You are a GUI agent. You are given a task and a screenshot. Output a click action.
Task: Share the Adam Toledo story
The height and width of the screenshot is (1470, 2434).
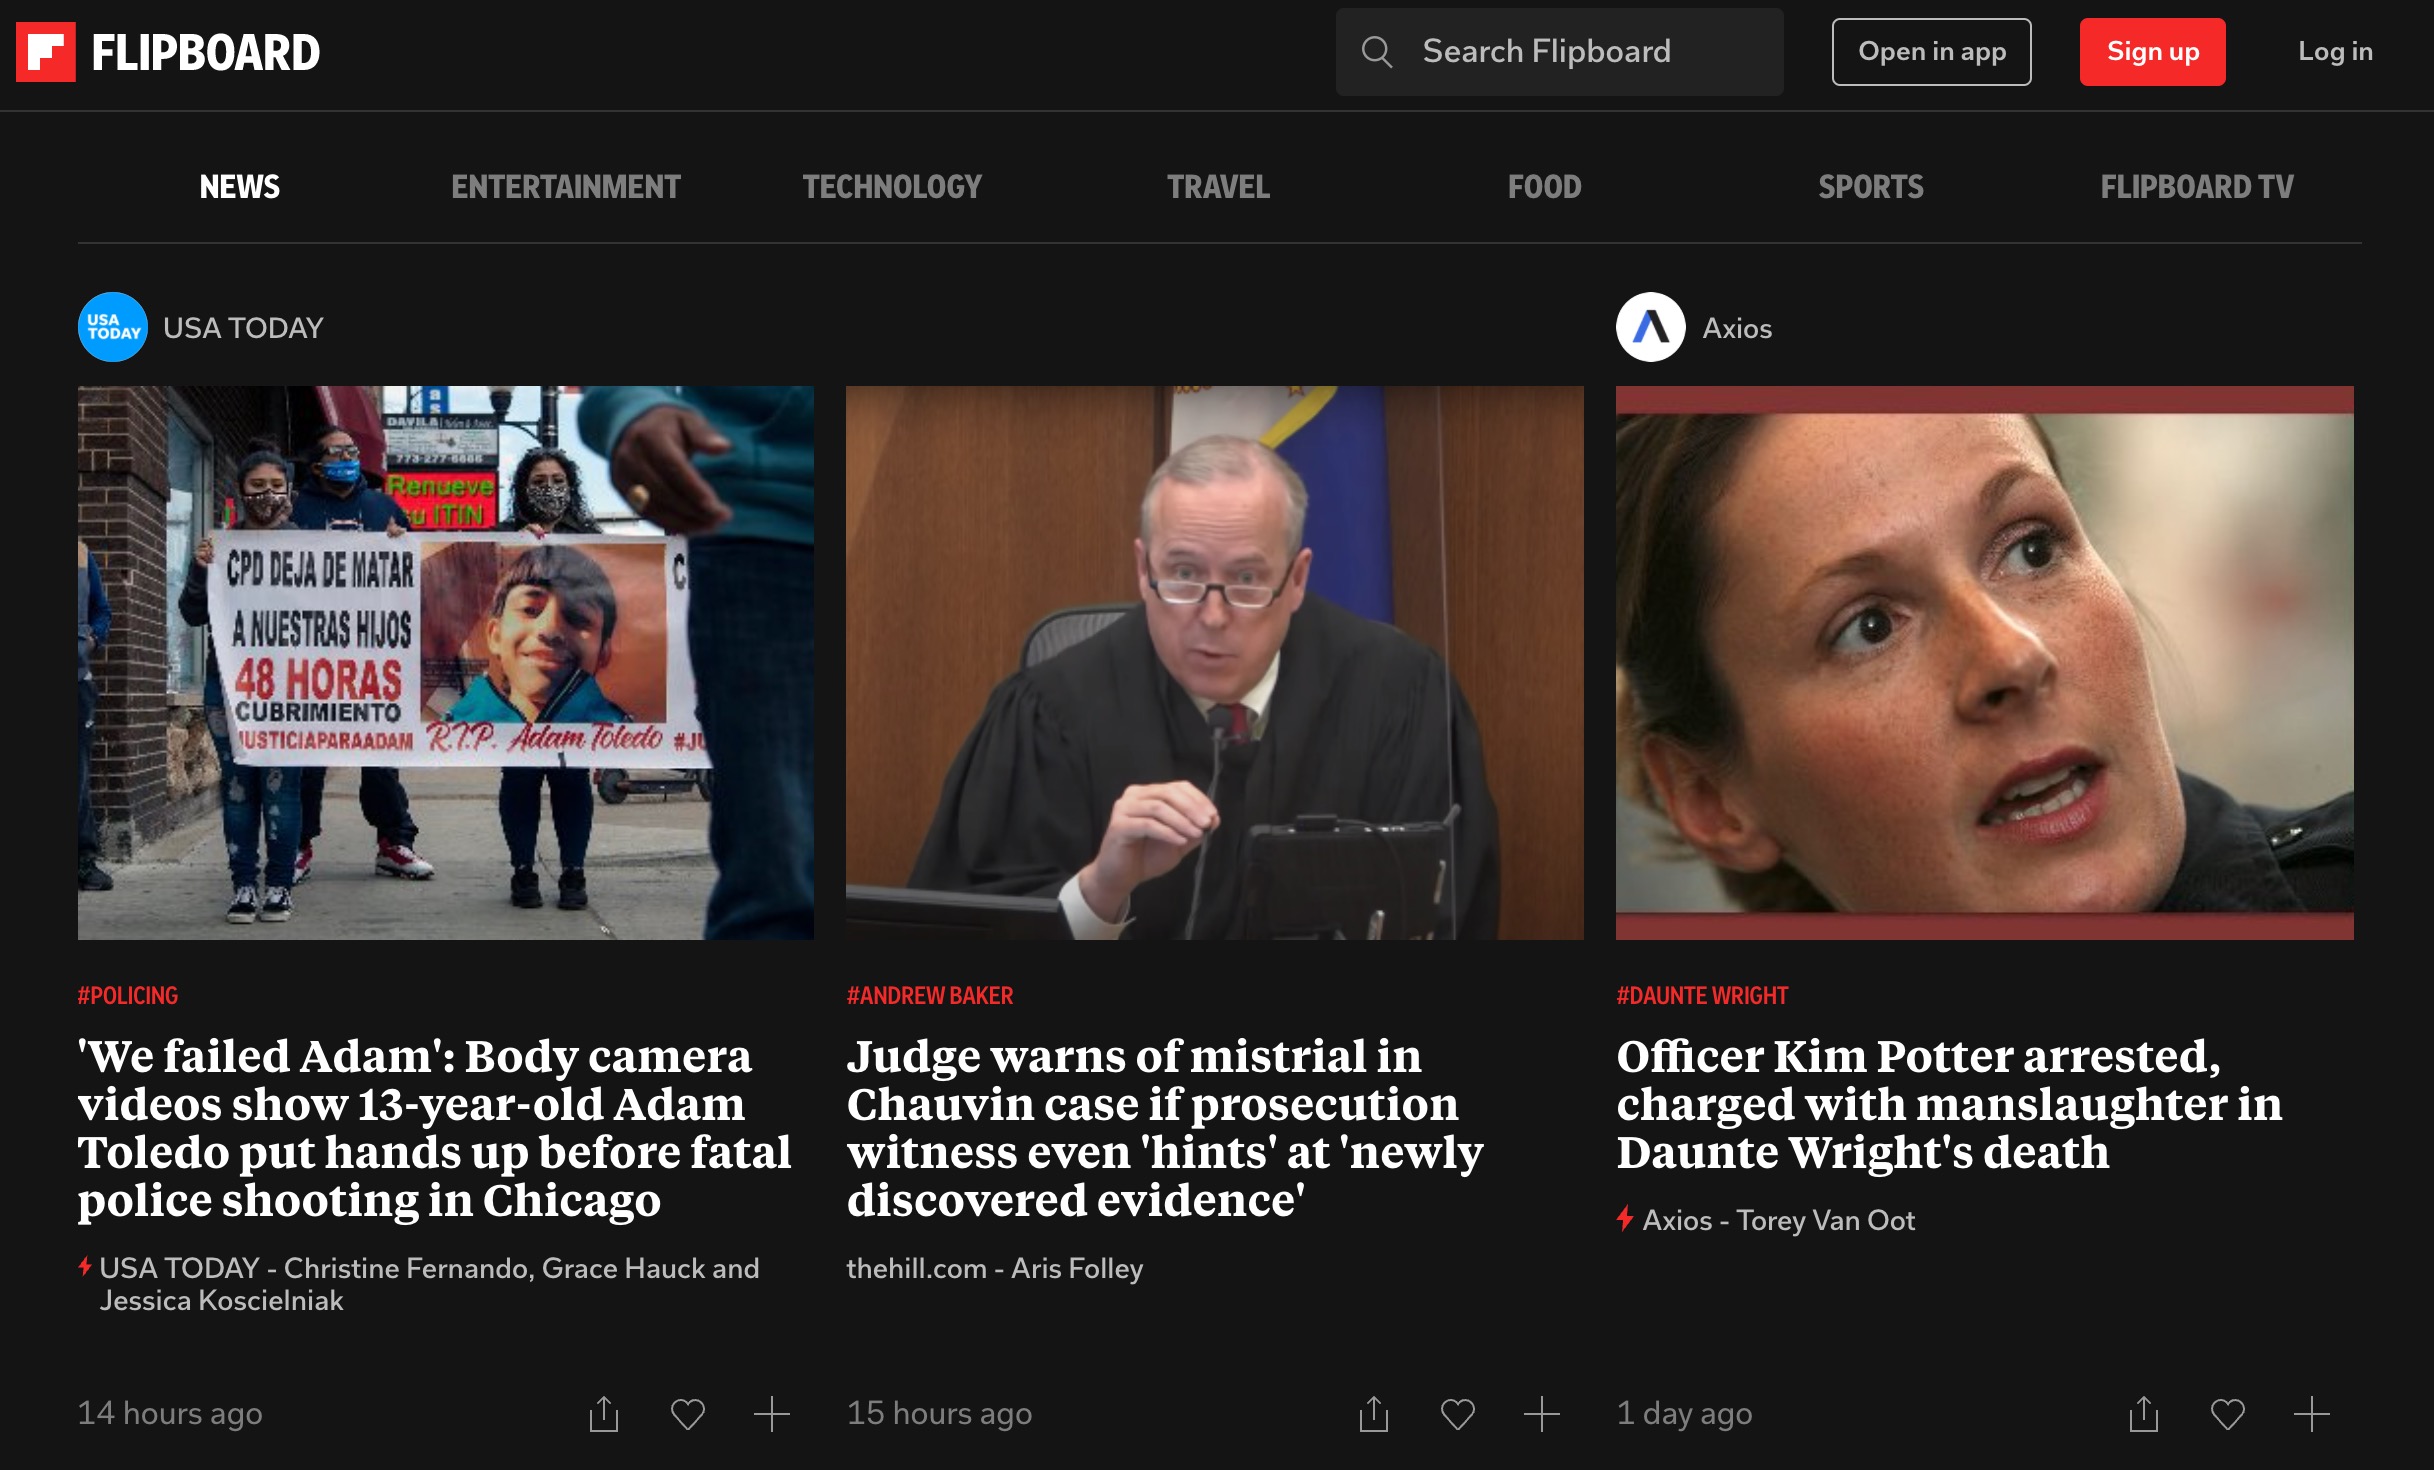point(604,1414)
